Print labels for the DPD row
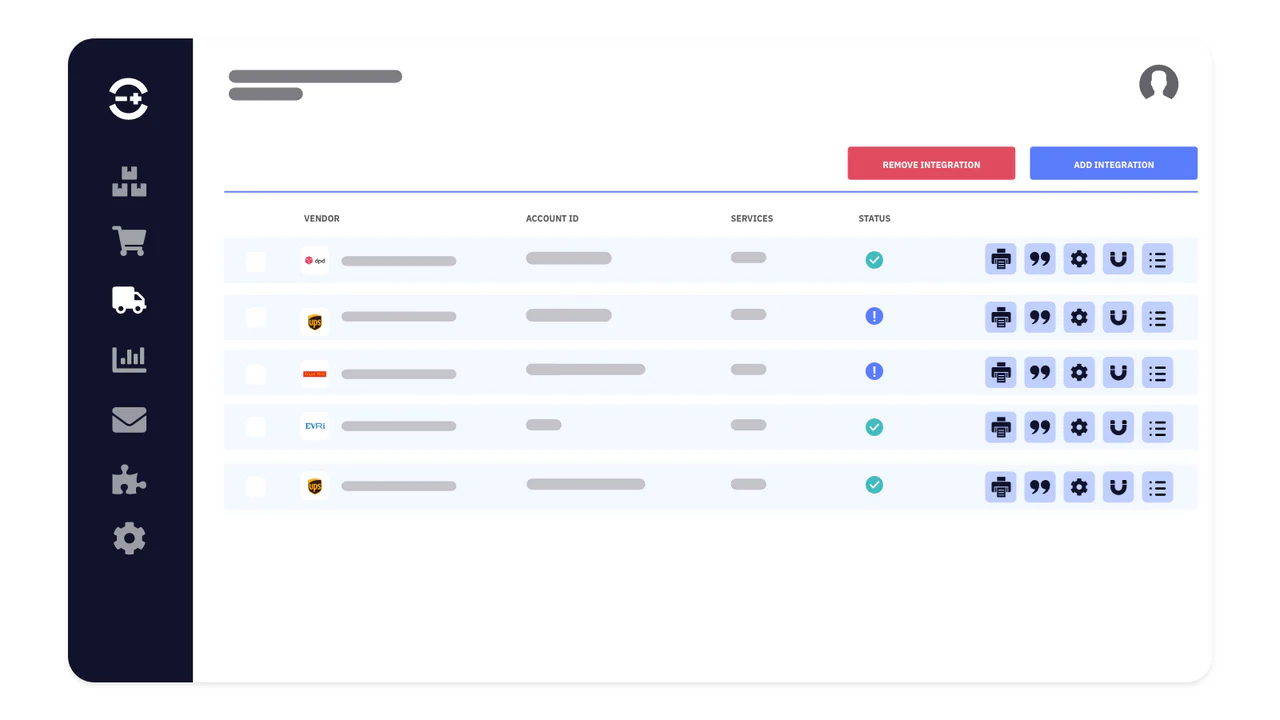The height and width of the screenshot is (720, 1280). point(1000,259)
